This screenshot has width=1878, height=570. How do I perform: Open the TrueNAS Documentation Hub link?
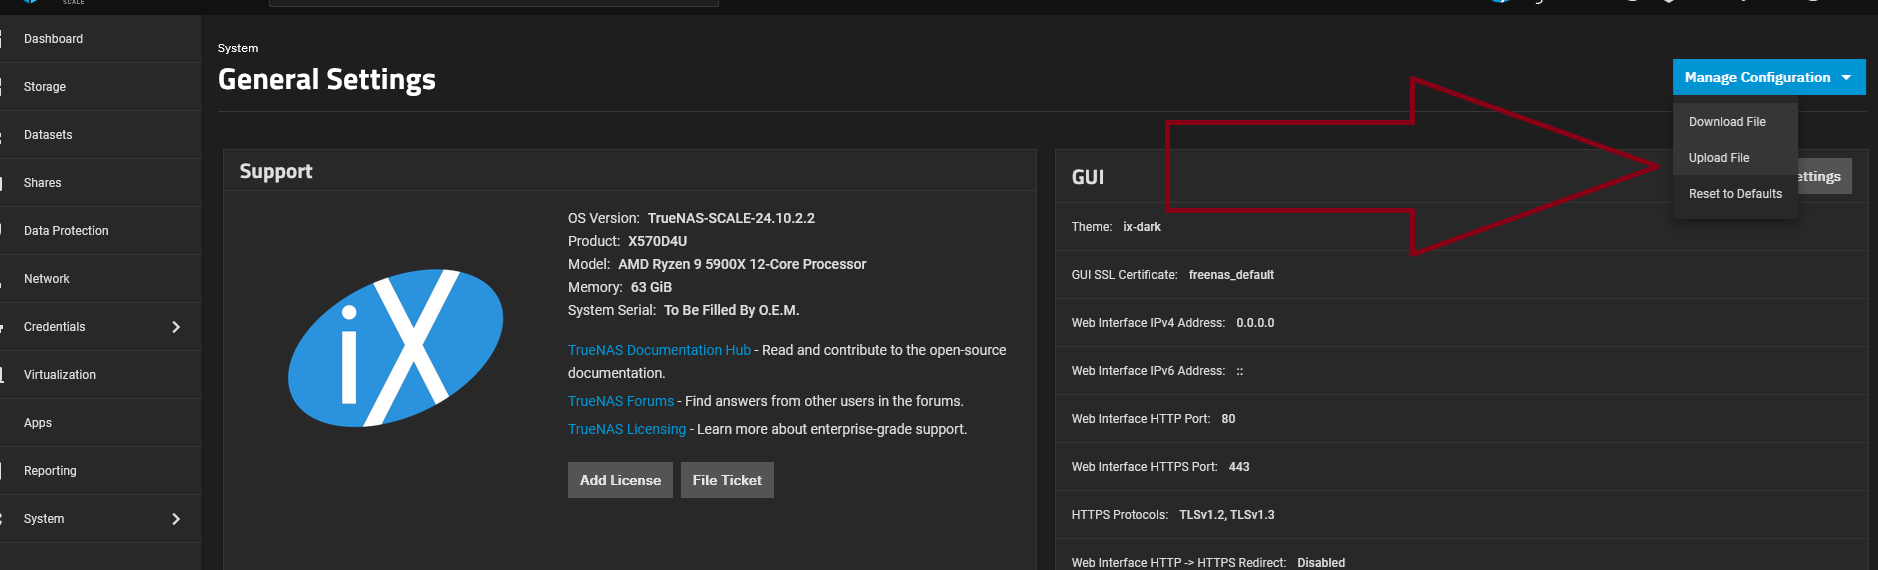click(659, 350)
